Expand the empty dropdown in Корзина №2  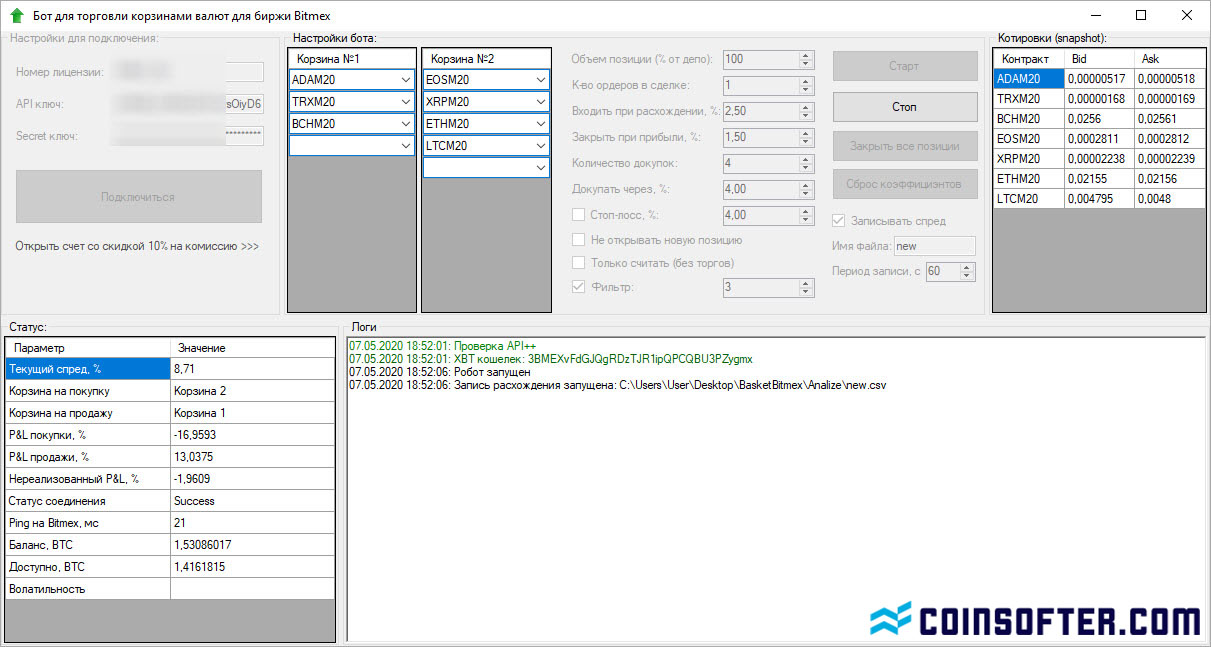coord(541,167)
